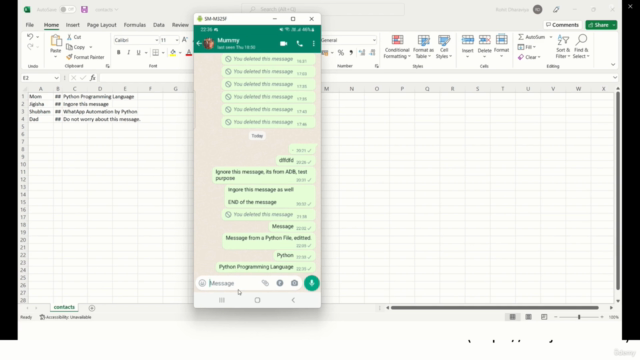This screenshot has width=640, height=360.
Task: Click WhatsApp back arrow
Action: (x=199, y=43)
